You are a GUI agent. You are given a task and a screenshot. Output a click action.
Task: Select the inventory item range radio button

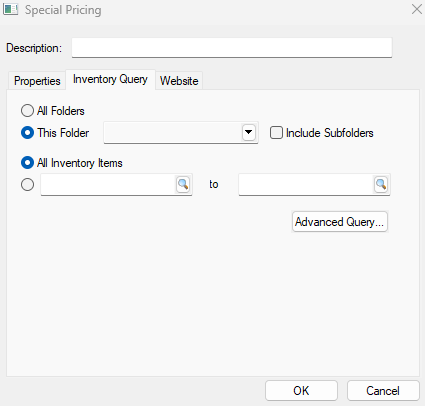pyautogui.click(x=27, y=184)
